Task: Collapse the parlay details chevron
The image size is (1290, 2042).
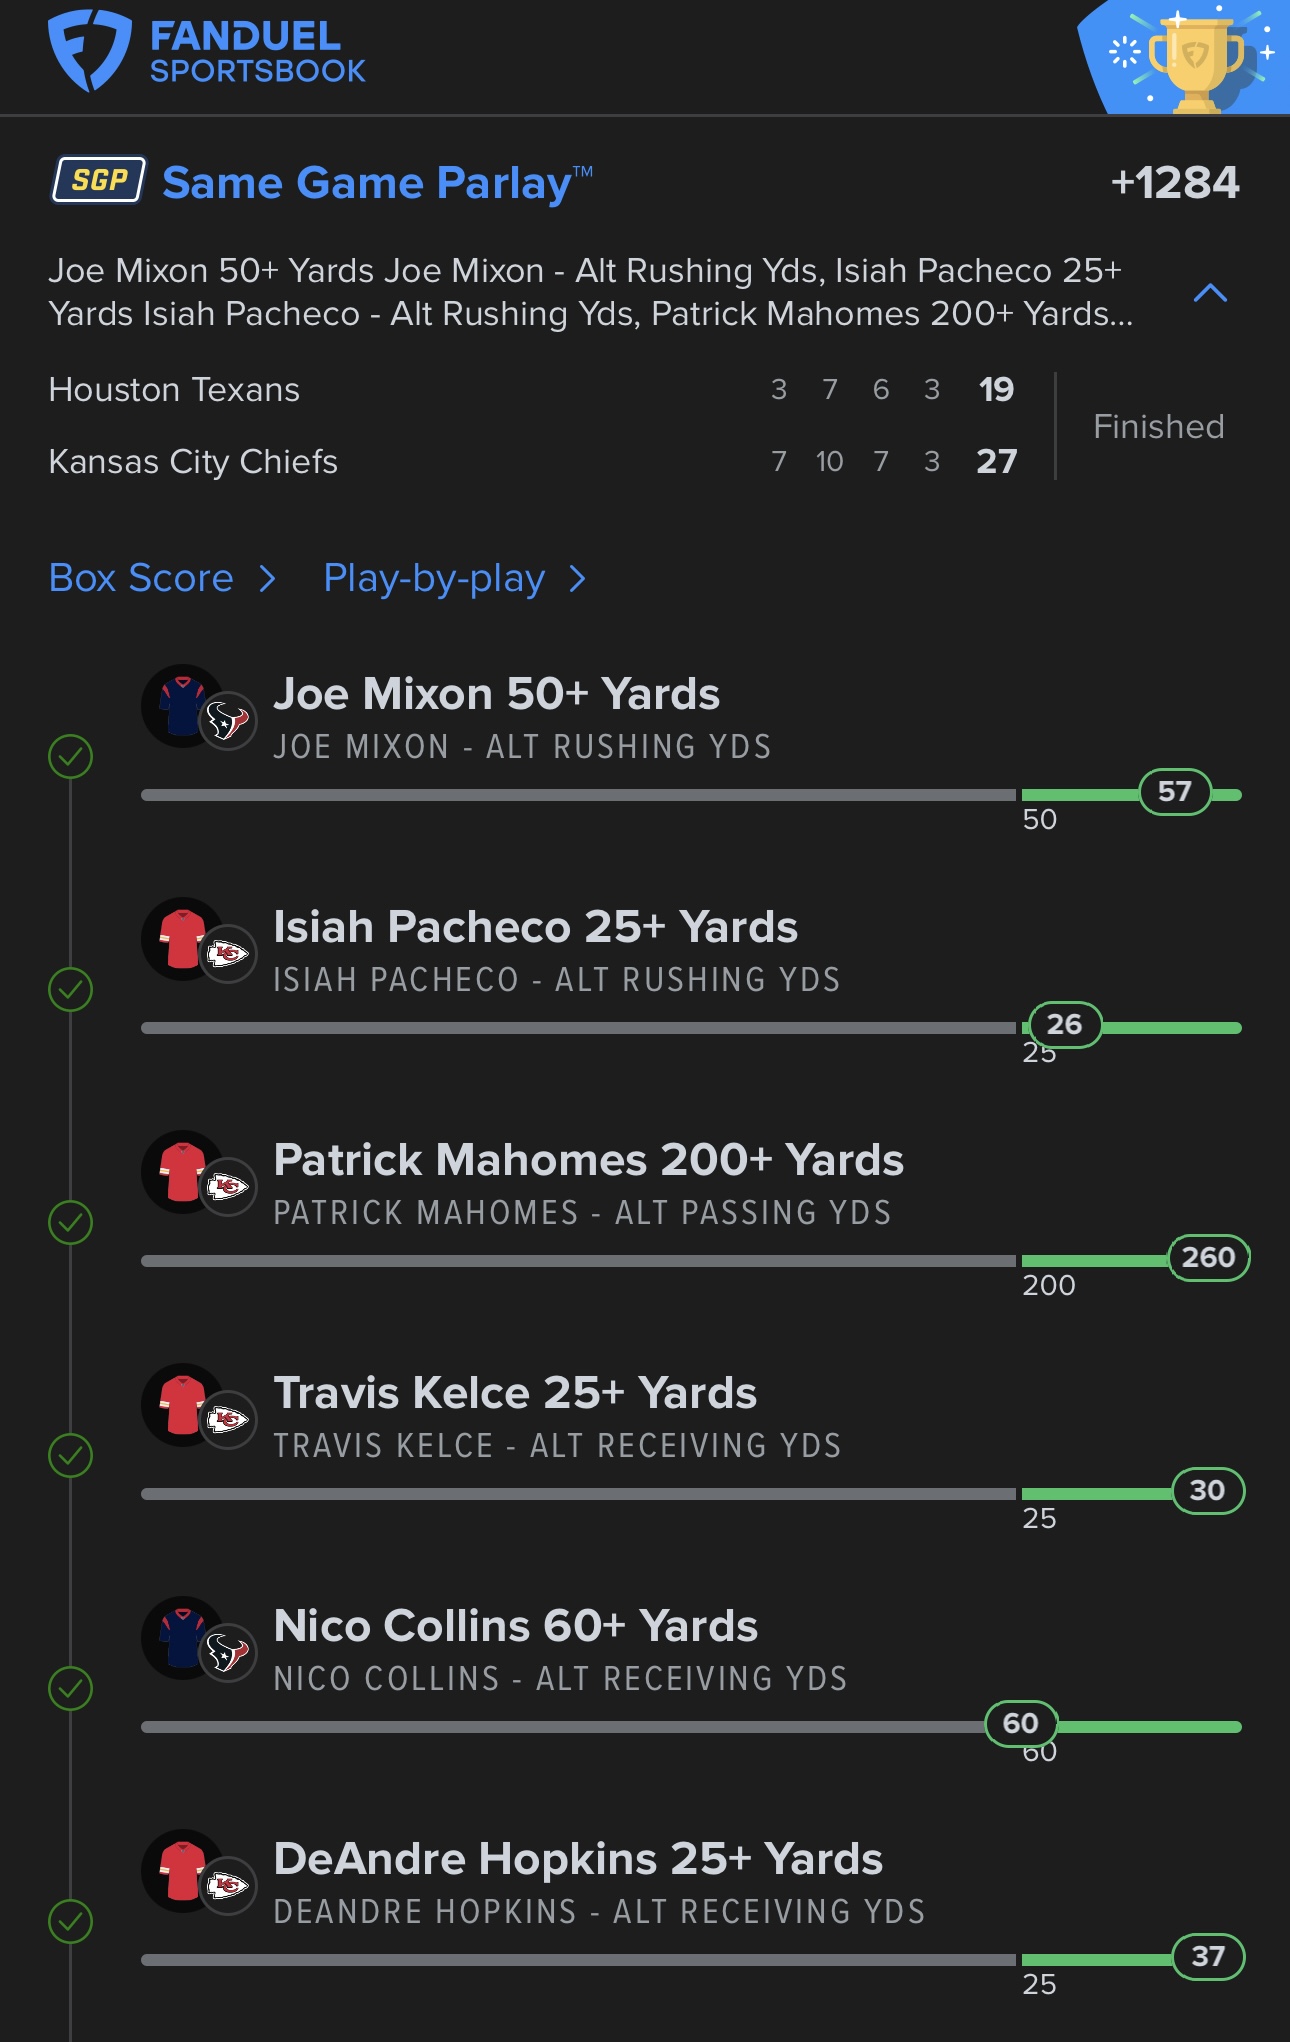Action: point(1210,293)
